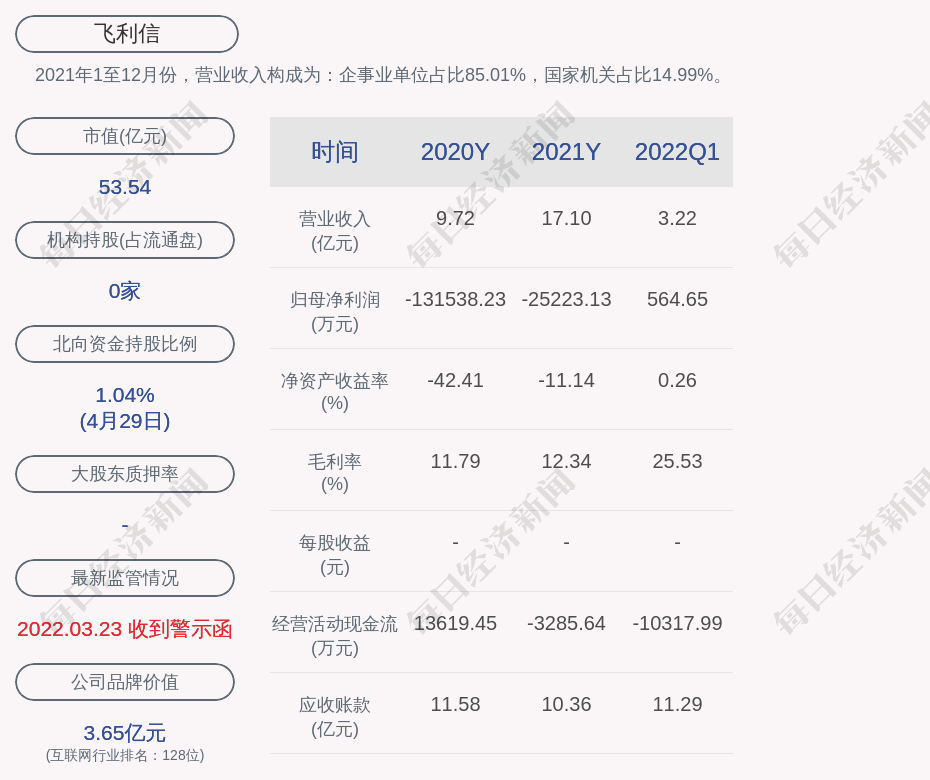The width and height of the screenshot is (930, 780).
Task: Select the gross margin value 12.34
Action: click(x=566, y=461)
